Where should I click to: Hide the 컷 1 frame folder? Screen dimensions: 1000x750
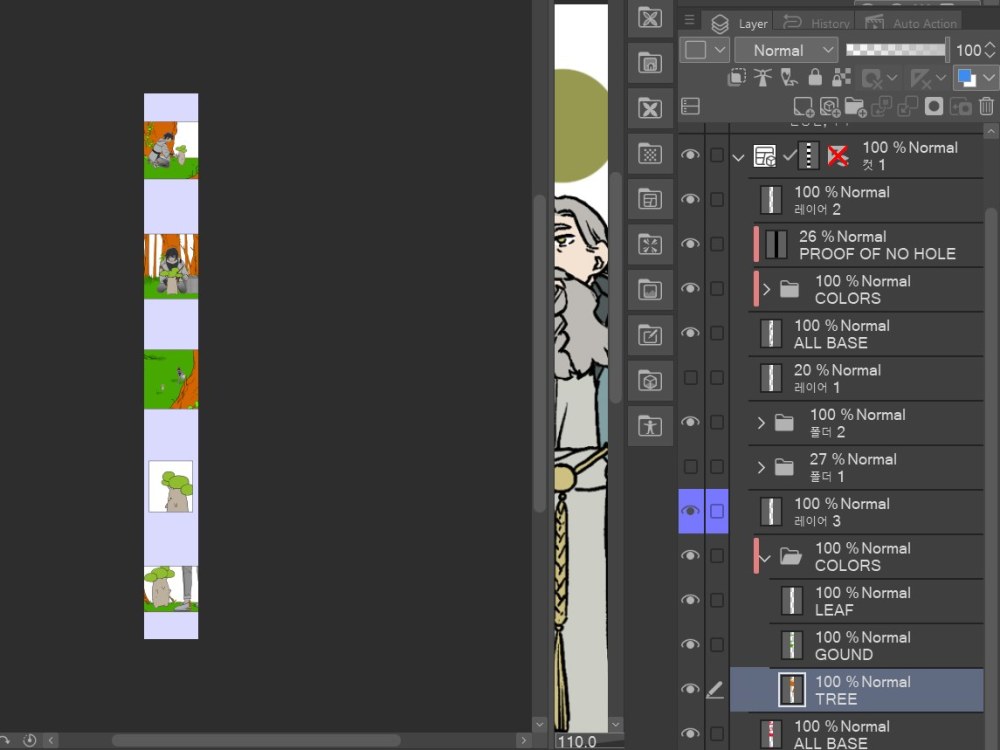point(690,154)
